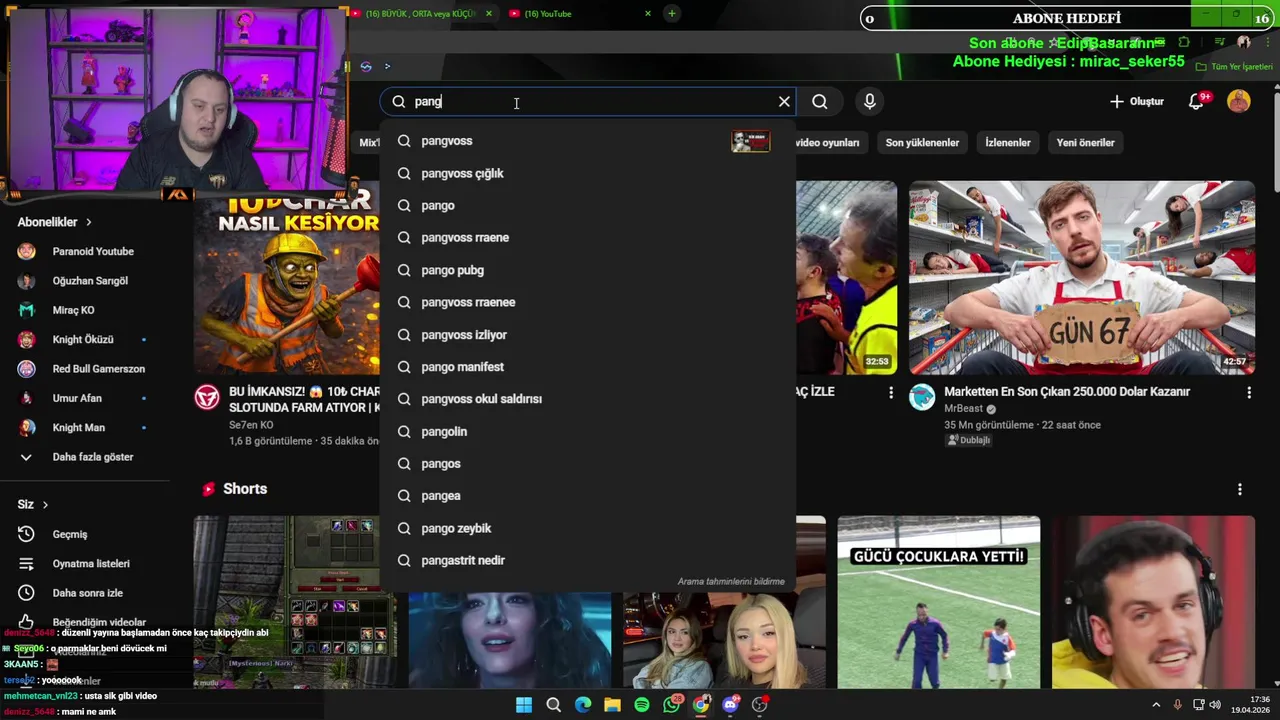
Task: Click the MrBeast channel name
Action: 964,408
